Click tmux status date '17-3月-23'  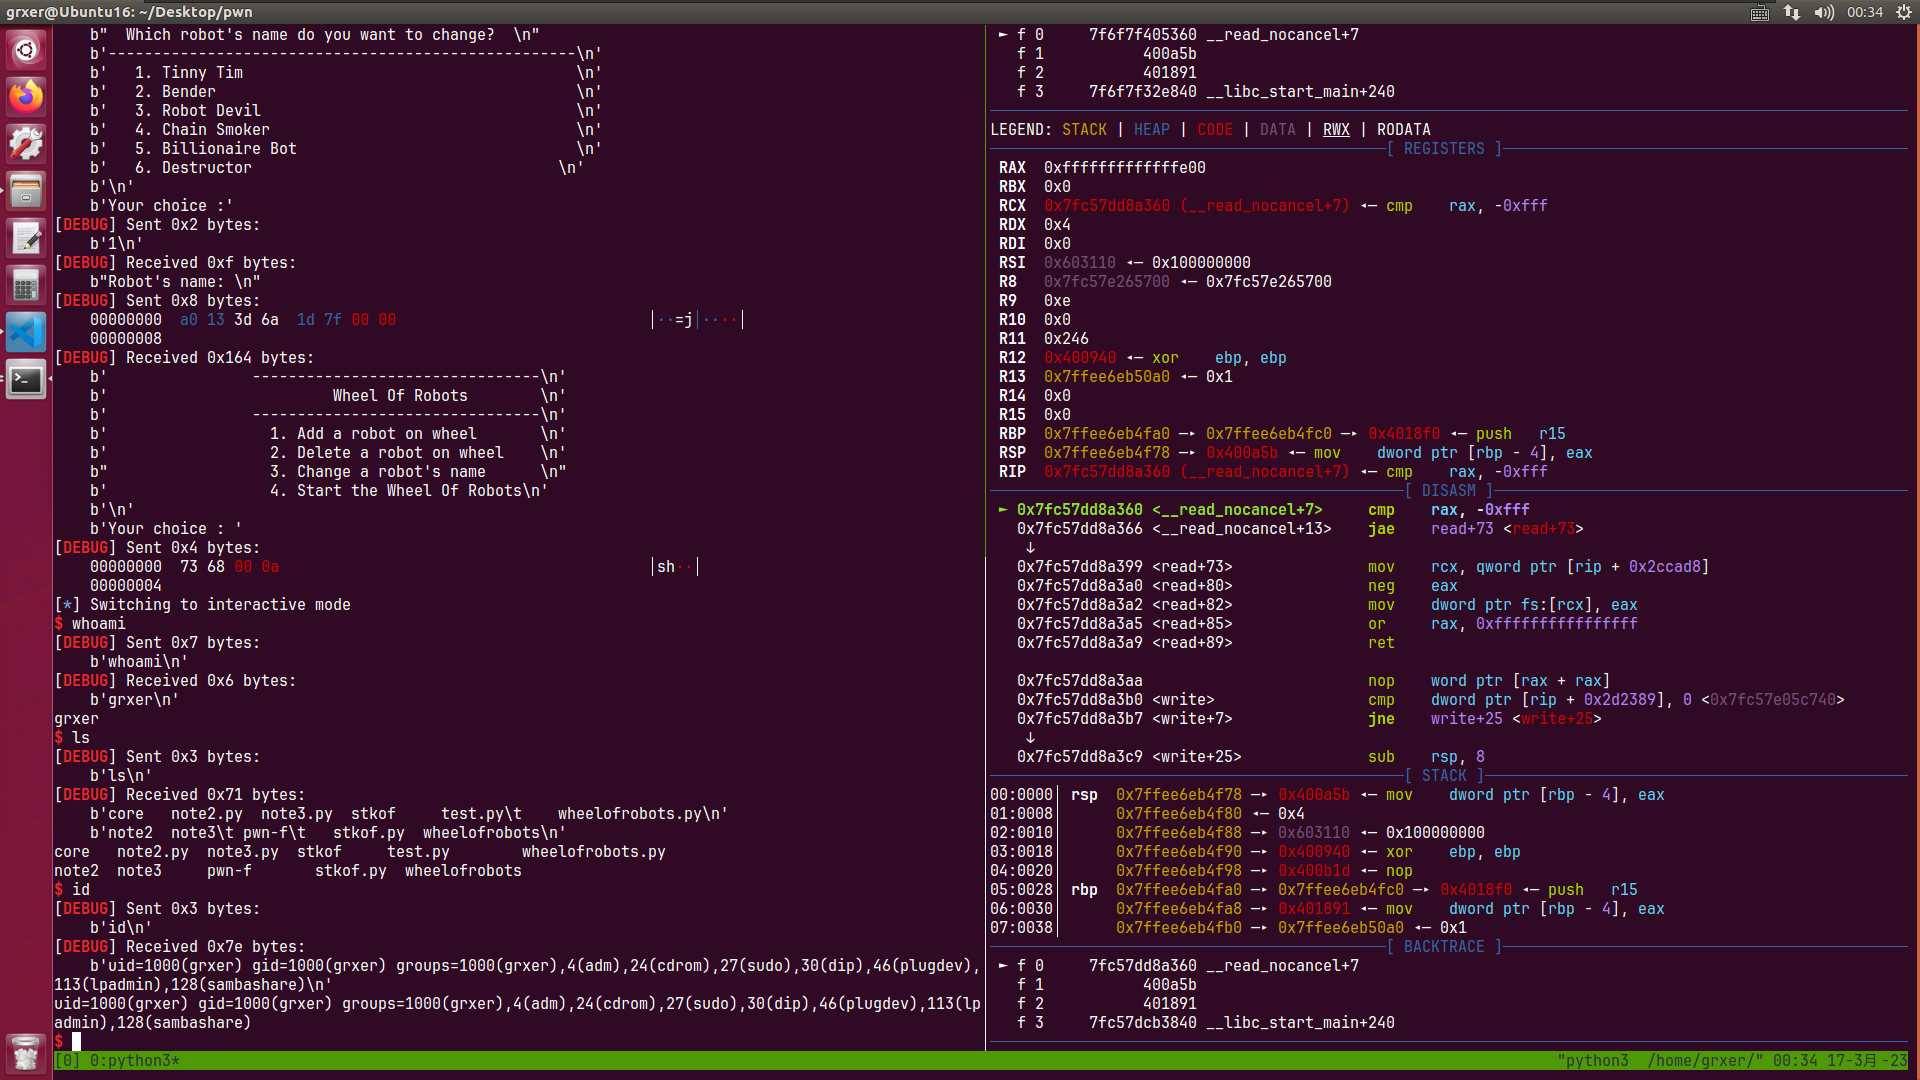(1867, 1060)
